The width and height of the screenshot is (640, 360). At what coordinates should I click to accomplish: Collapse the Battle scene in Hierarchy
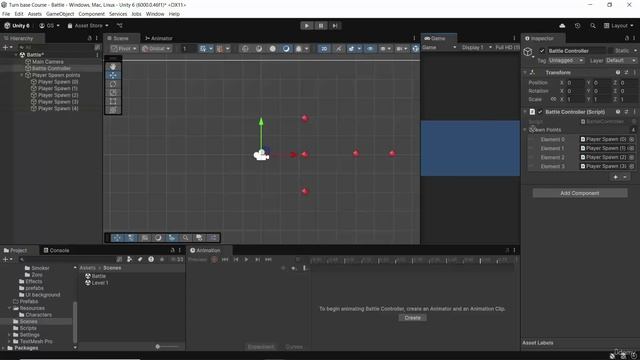pyautogui.click(x=16, y=55)
